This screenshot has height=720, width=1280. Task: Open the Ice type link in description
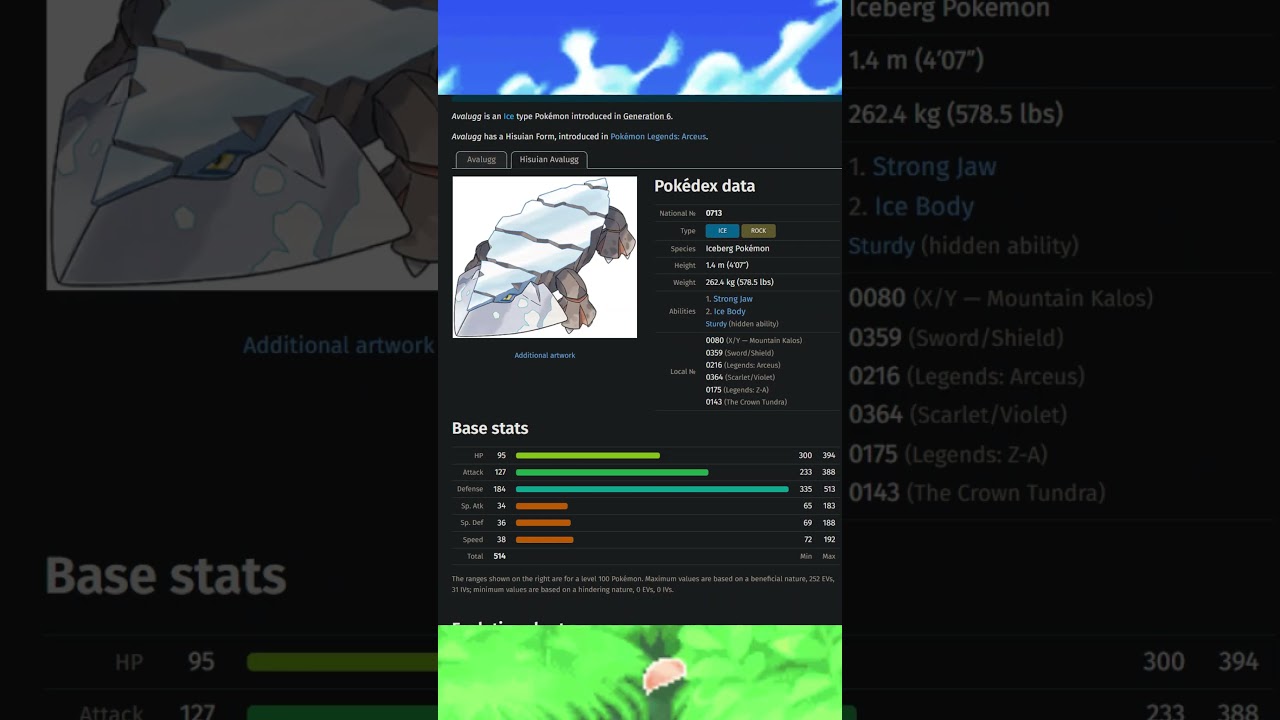(509, 117)
